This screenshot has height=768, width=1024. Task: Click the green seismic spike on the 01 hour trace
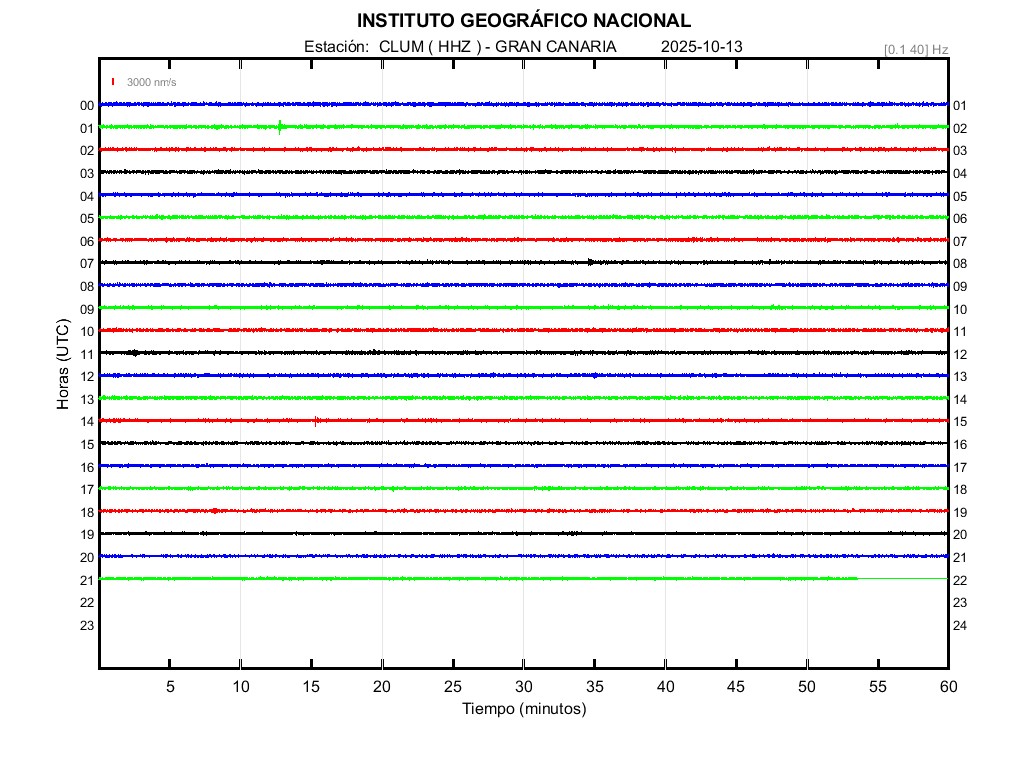pos(280,126)
